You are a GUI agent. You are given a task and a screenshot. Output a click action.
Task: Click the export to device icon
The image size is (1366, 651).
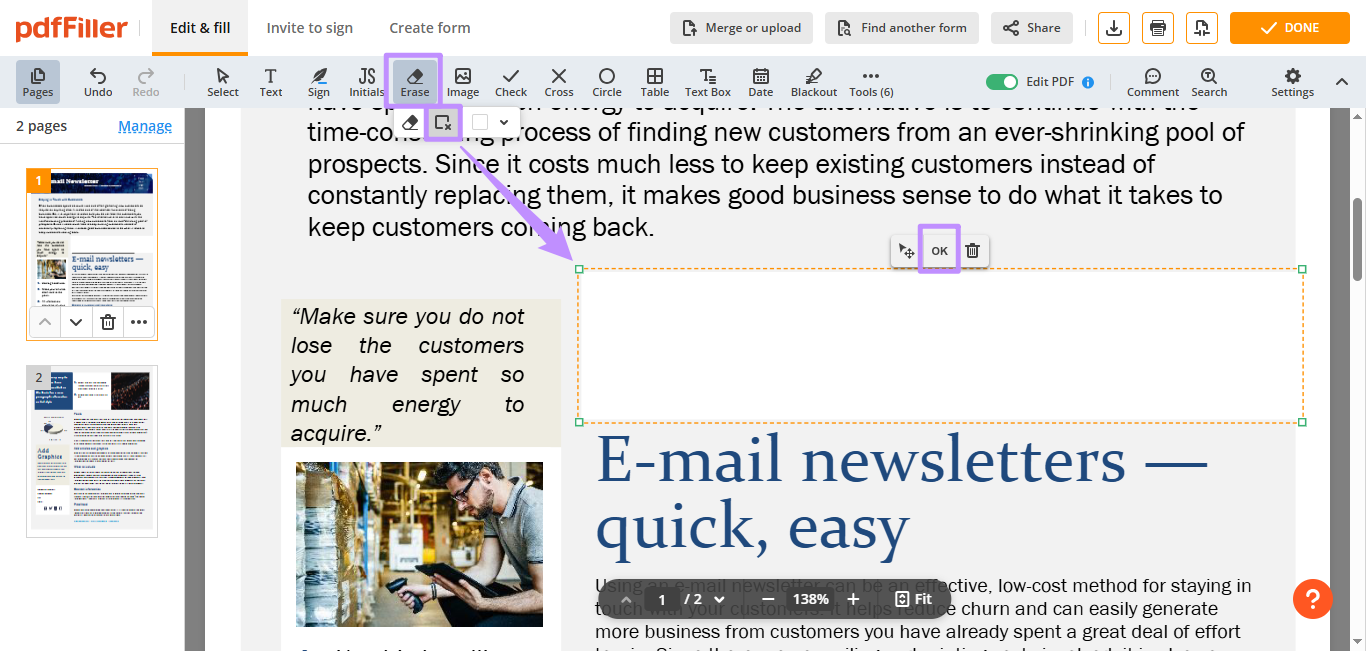point(1202,28)
